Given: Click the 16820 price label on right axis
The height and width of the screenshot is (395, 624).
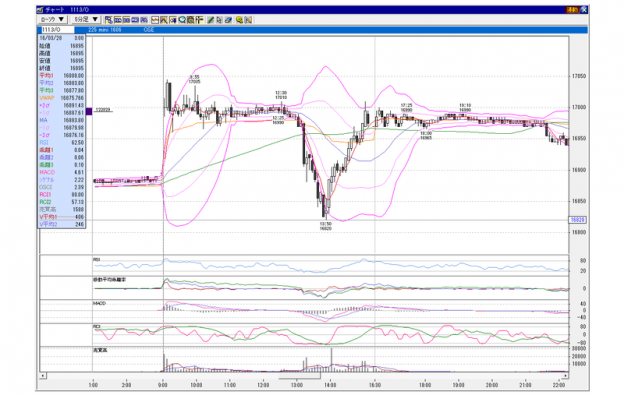Looking at the screenshot, I should point(577,220).
